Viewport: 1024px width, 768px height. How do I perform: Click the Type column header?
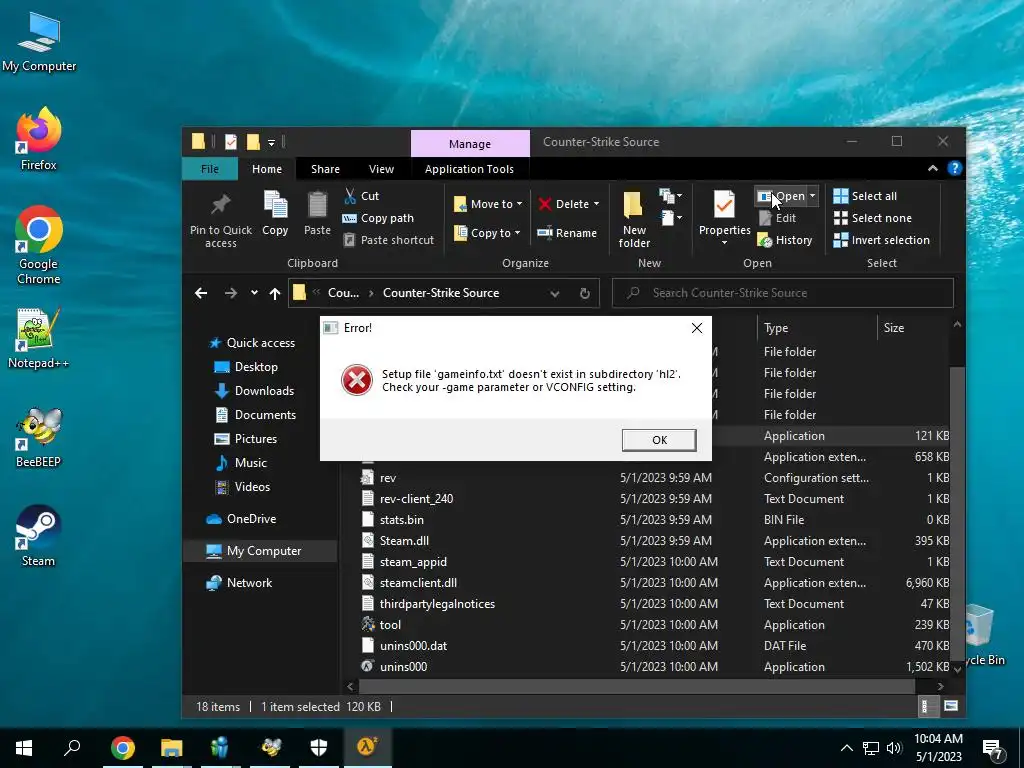(x=816, y=328)
